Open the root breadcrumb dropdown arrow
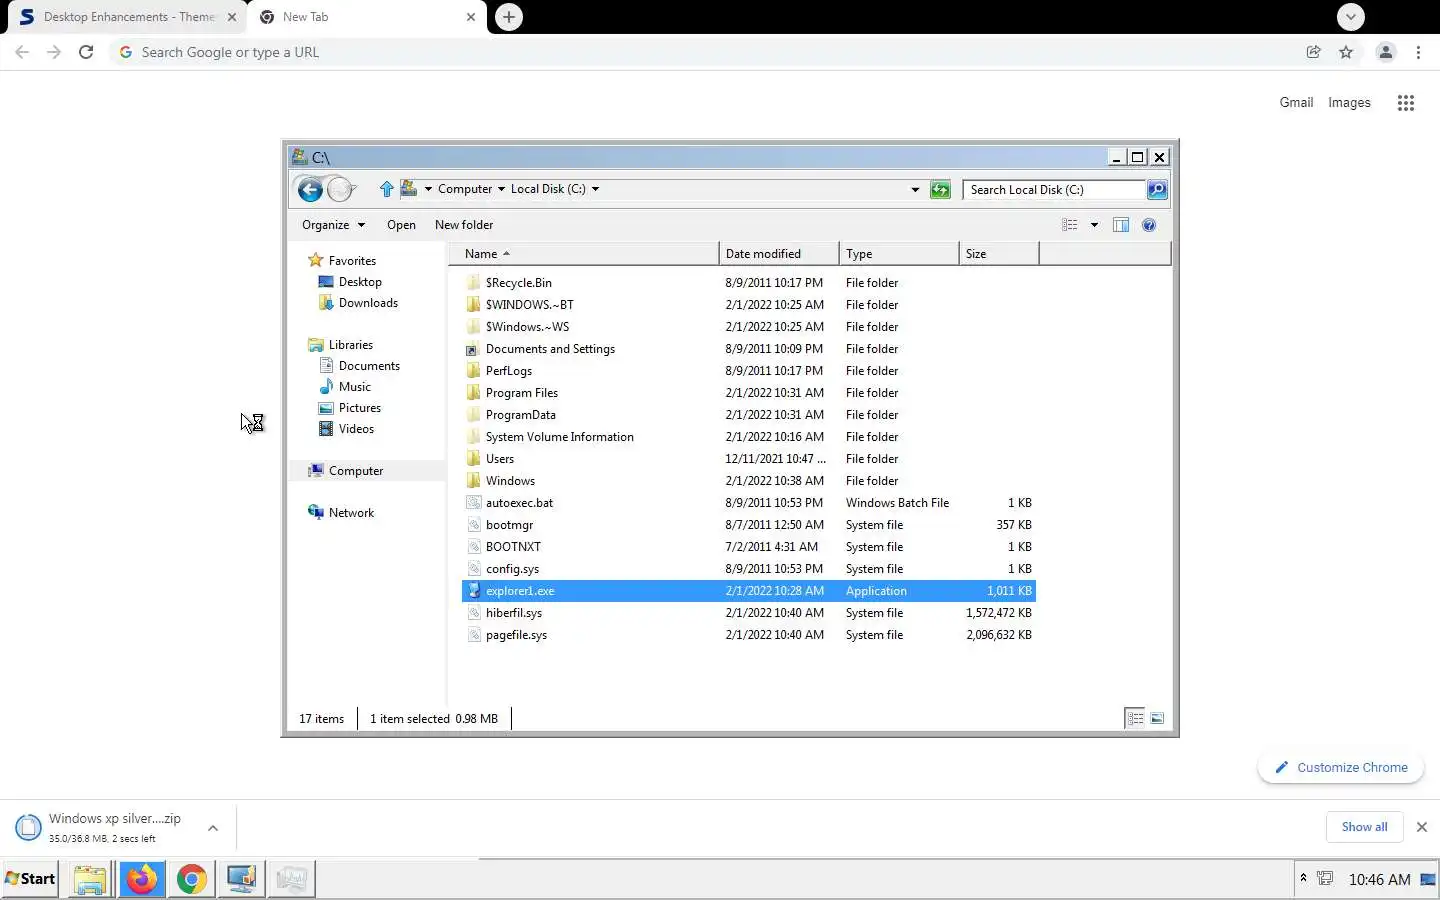Viewport: 1440px width, 900px height. (428, 189)
